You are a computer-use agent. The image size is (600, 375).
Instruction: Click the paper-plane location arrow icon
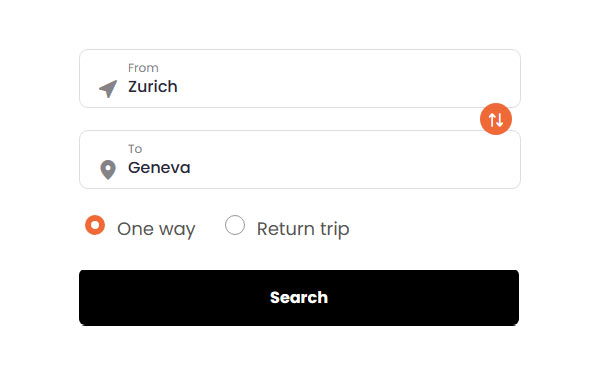click(108, 89)
